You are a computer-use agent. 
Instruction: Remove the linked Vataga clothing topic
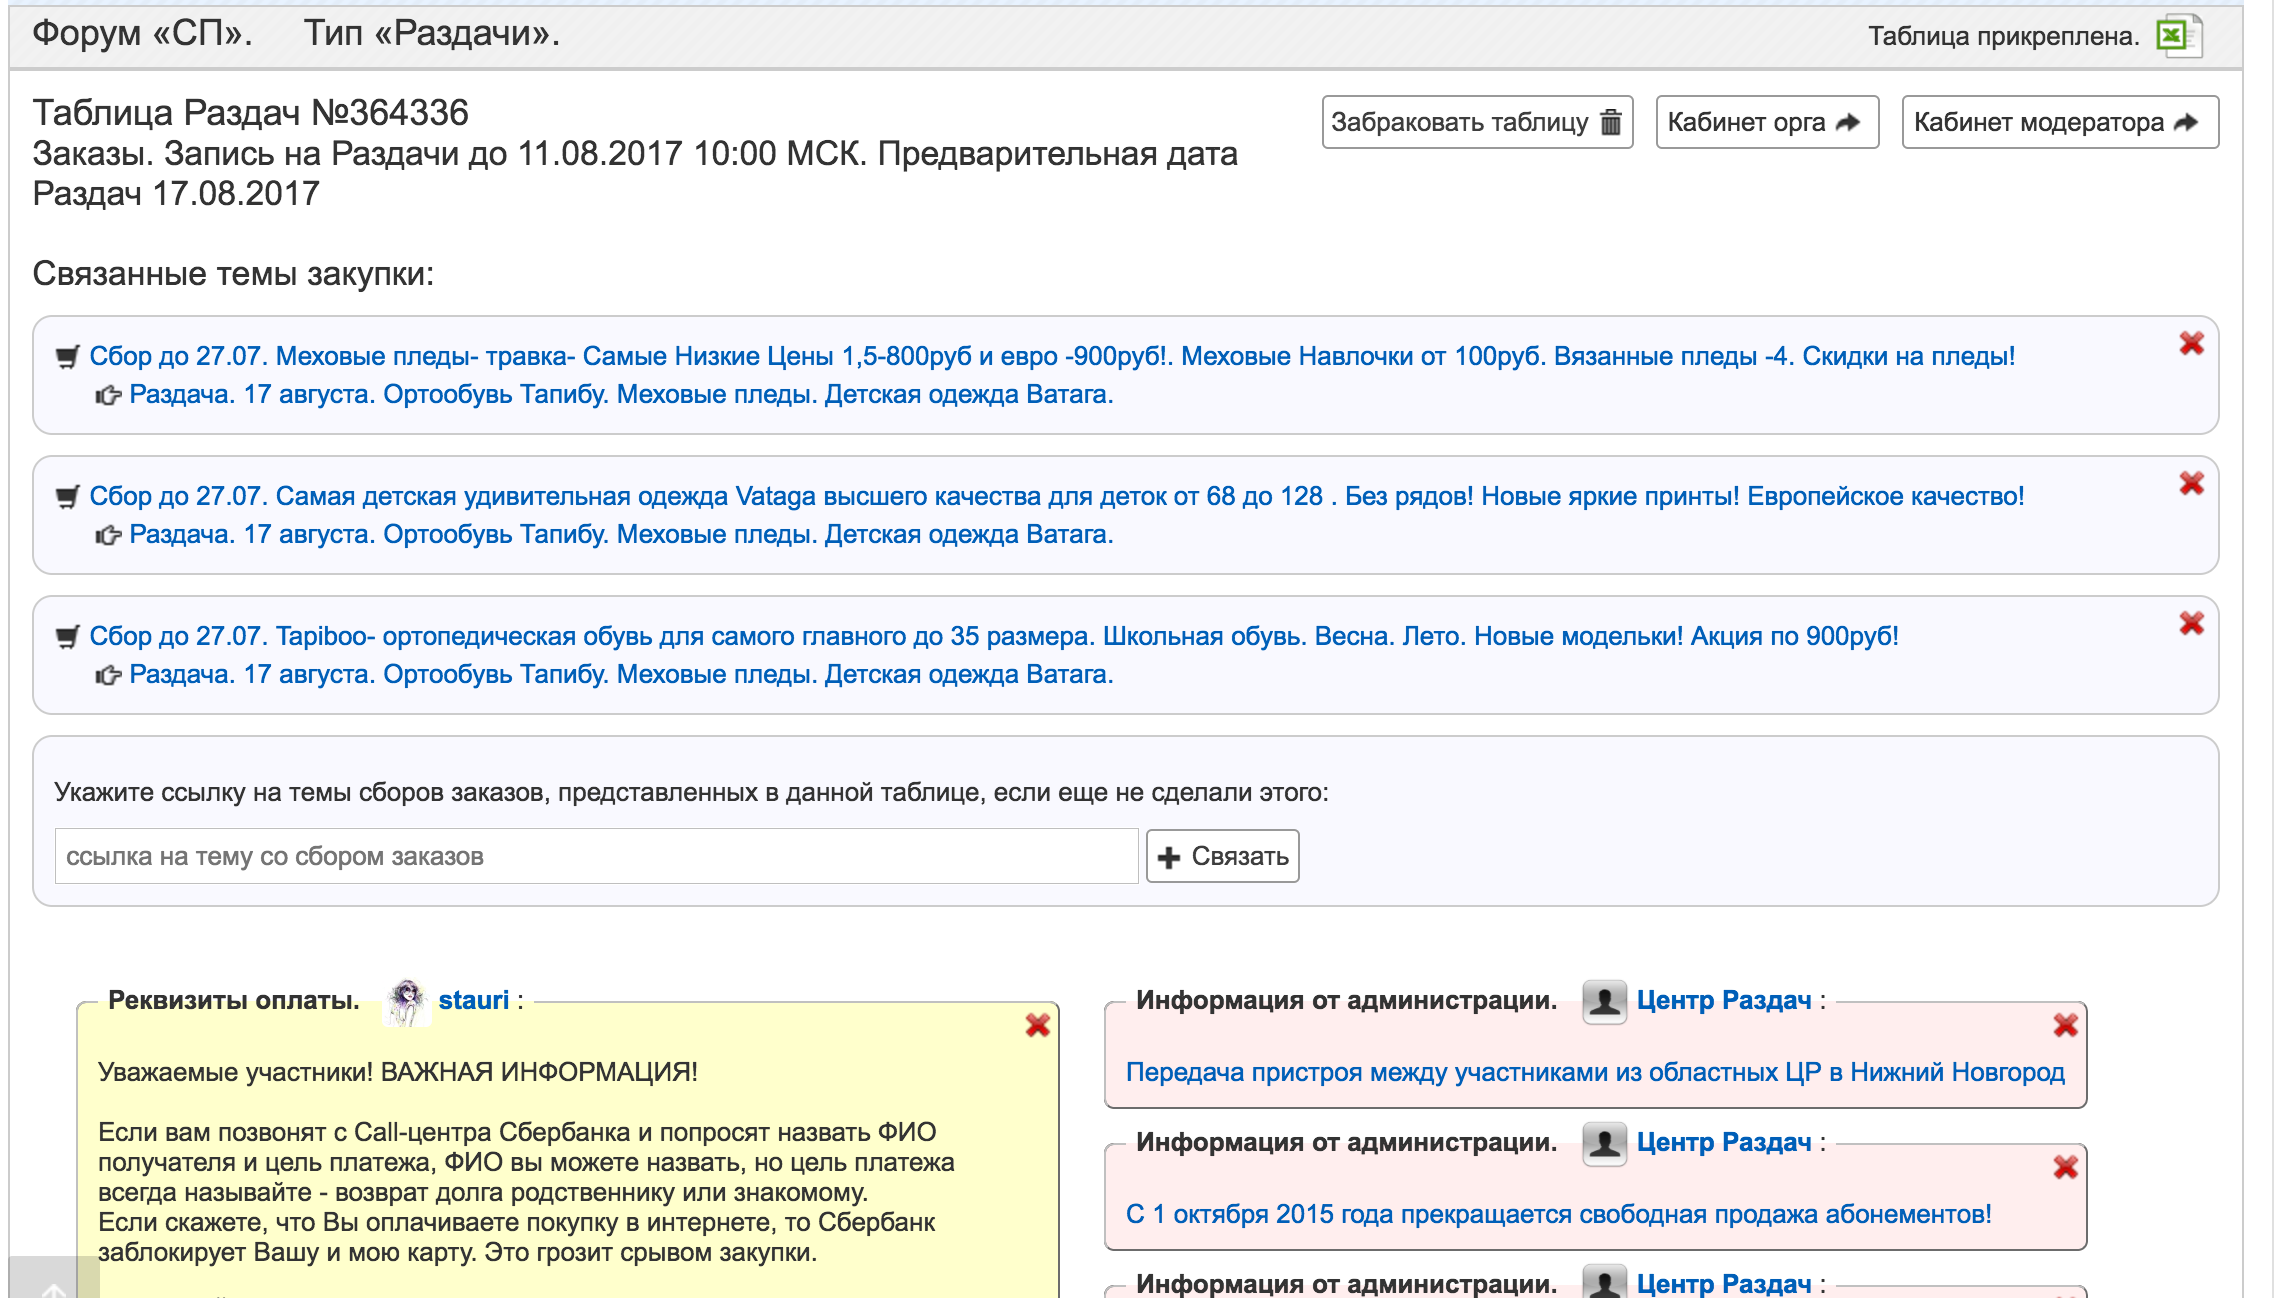pos(2191,484)
